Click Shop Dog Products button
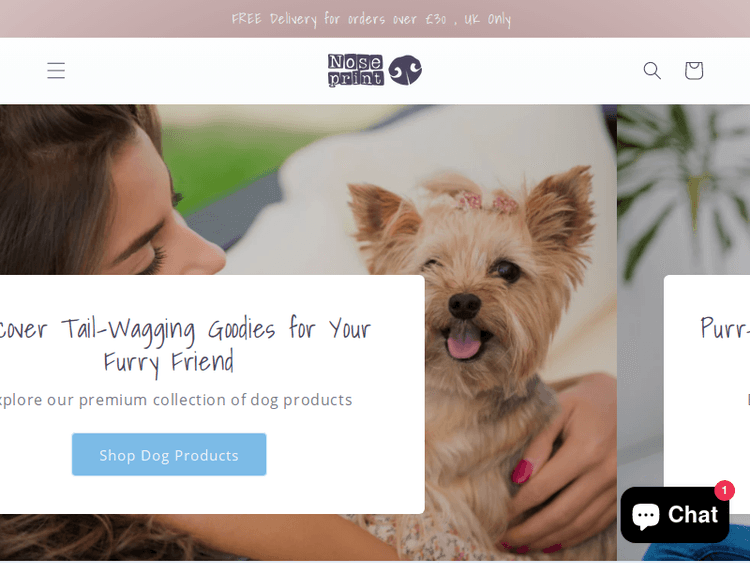The height and width of the screenshot is (563, 750). click(169, 454)
